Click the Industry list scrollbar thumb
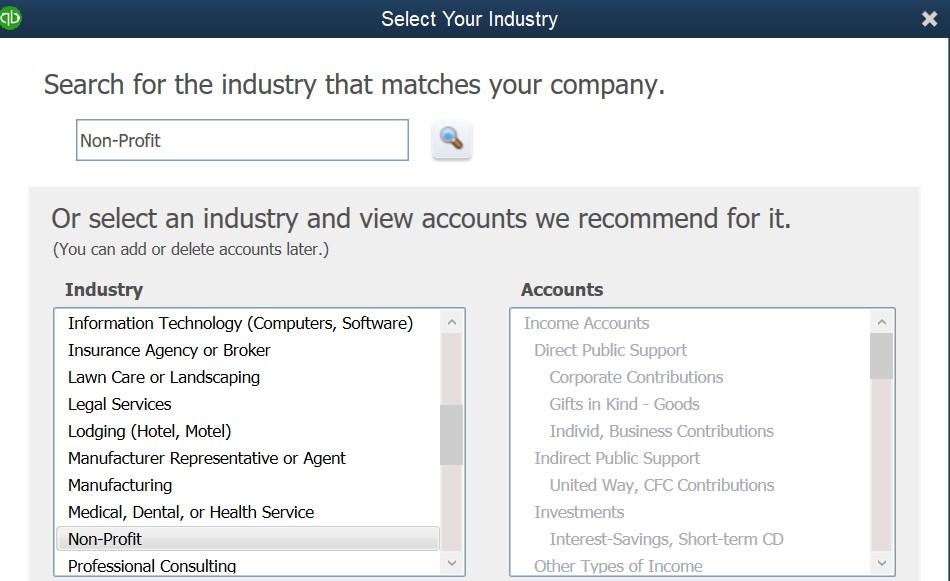This screenshot has width=950, height=581. 452,435
